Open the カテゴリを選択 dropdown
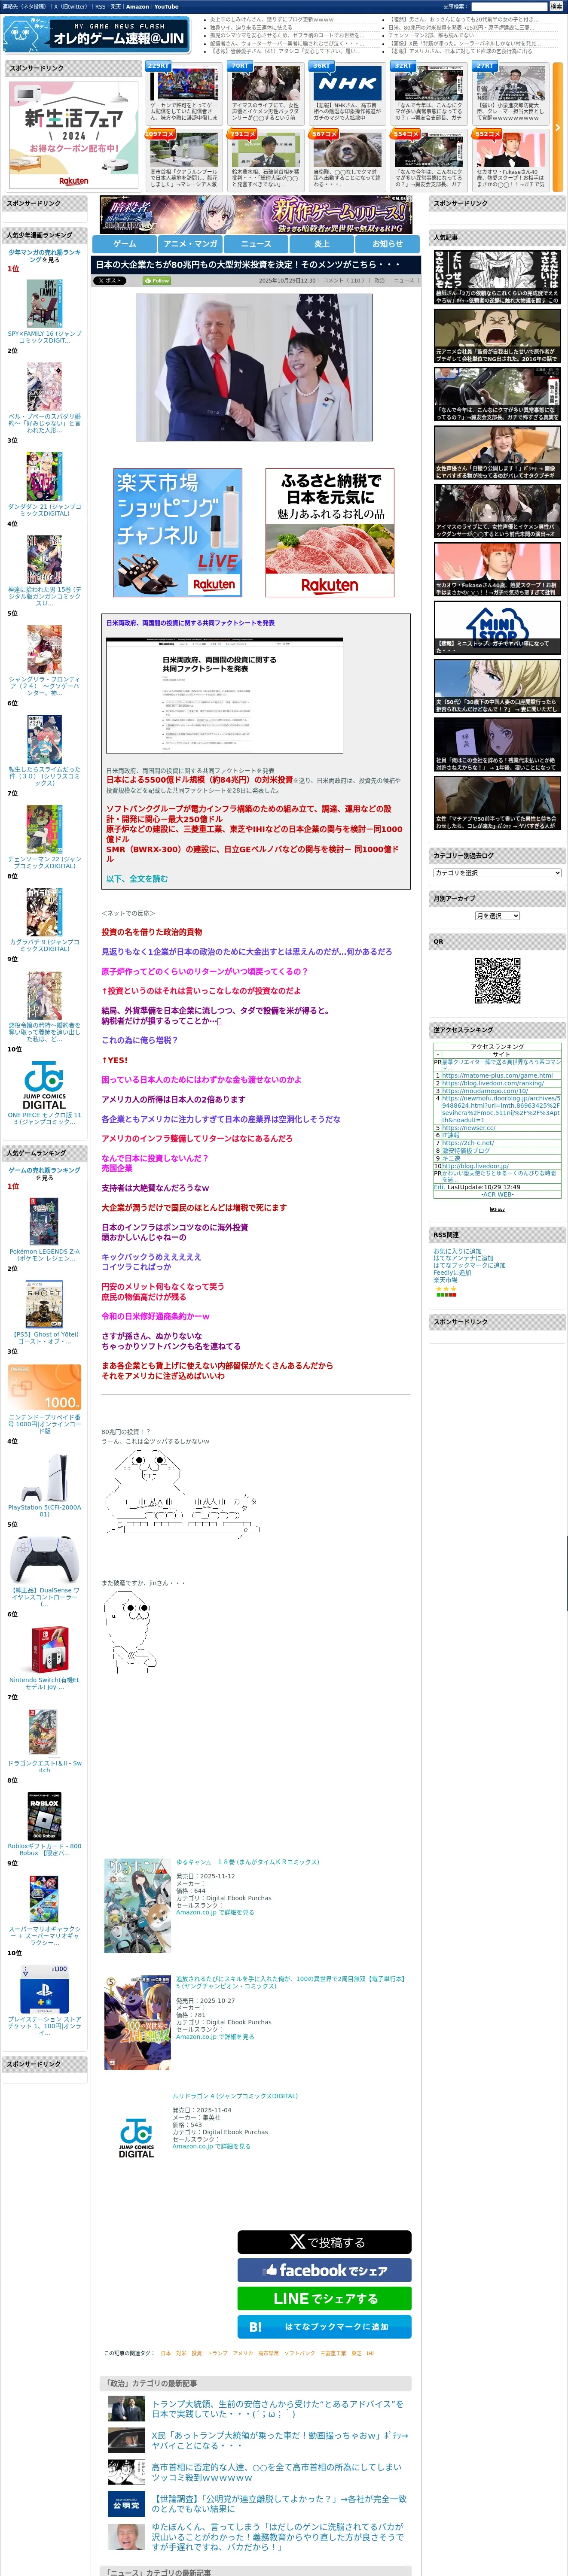 [x=497, y=873]
